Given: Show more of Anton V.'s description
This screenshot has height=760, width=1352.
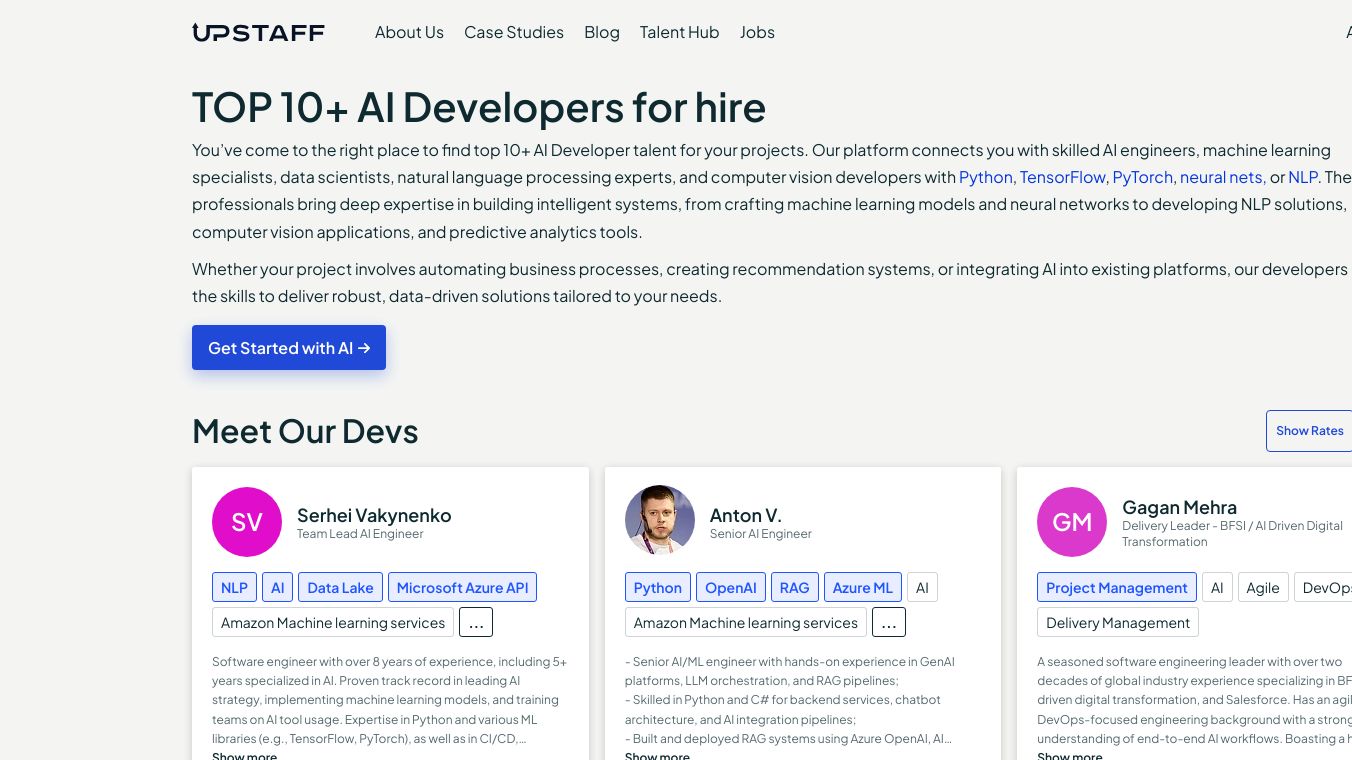Looking at the screenshot, I should pos(657,755).
